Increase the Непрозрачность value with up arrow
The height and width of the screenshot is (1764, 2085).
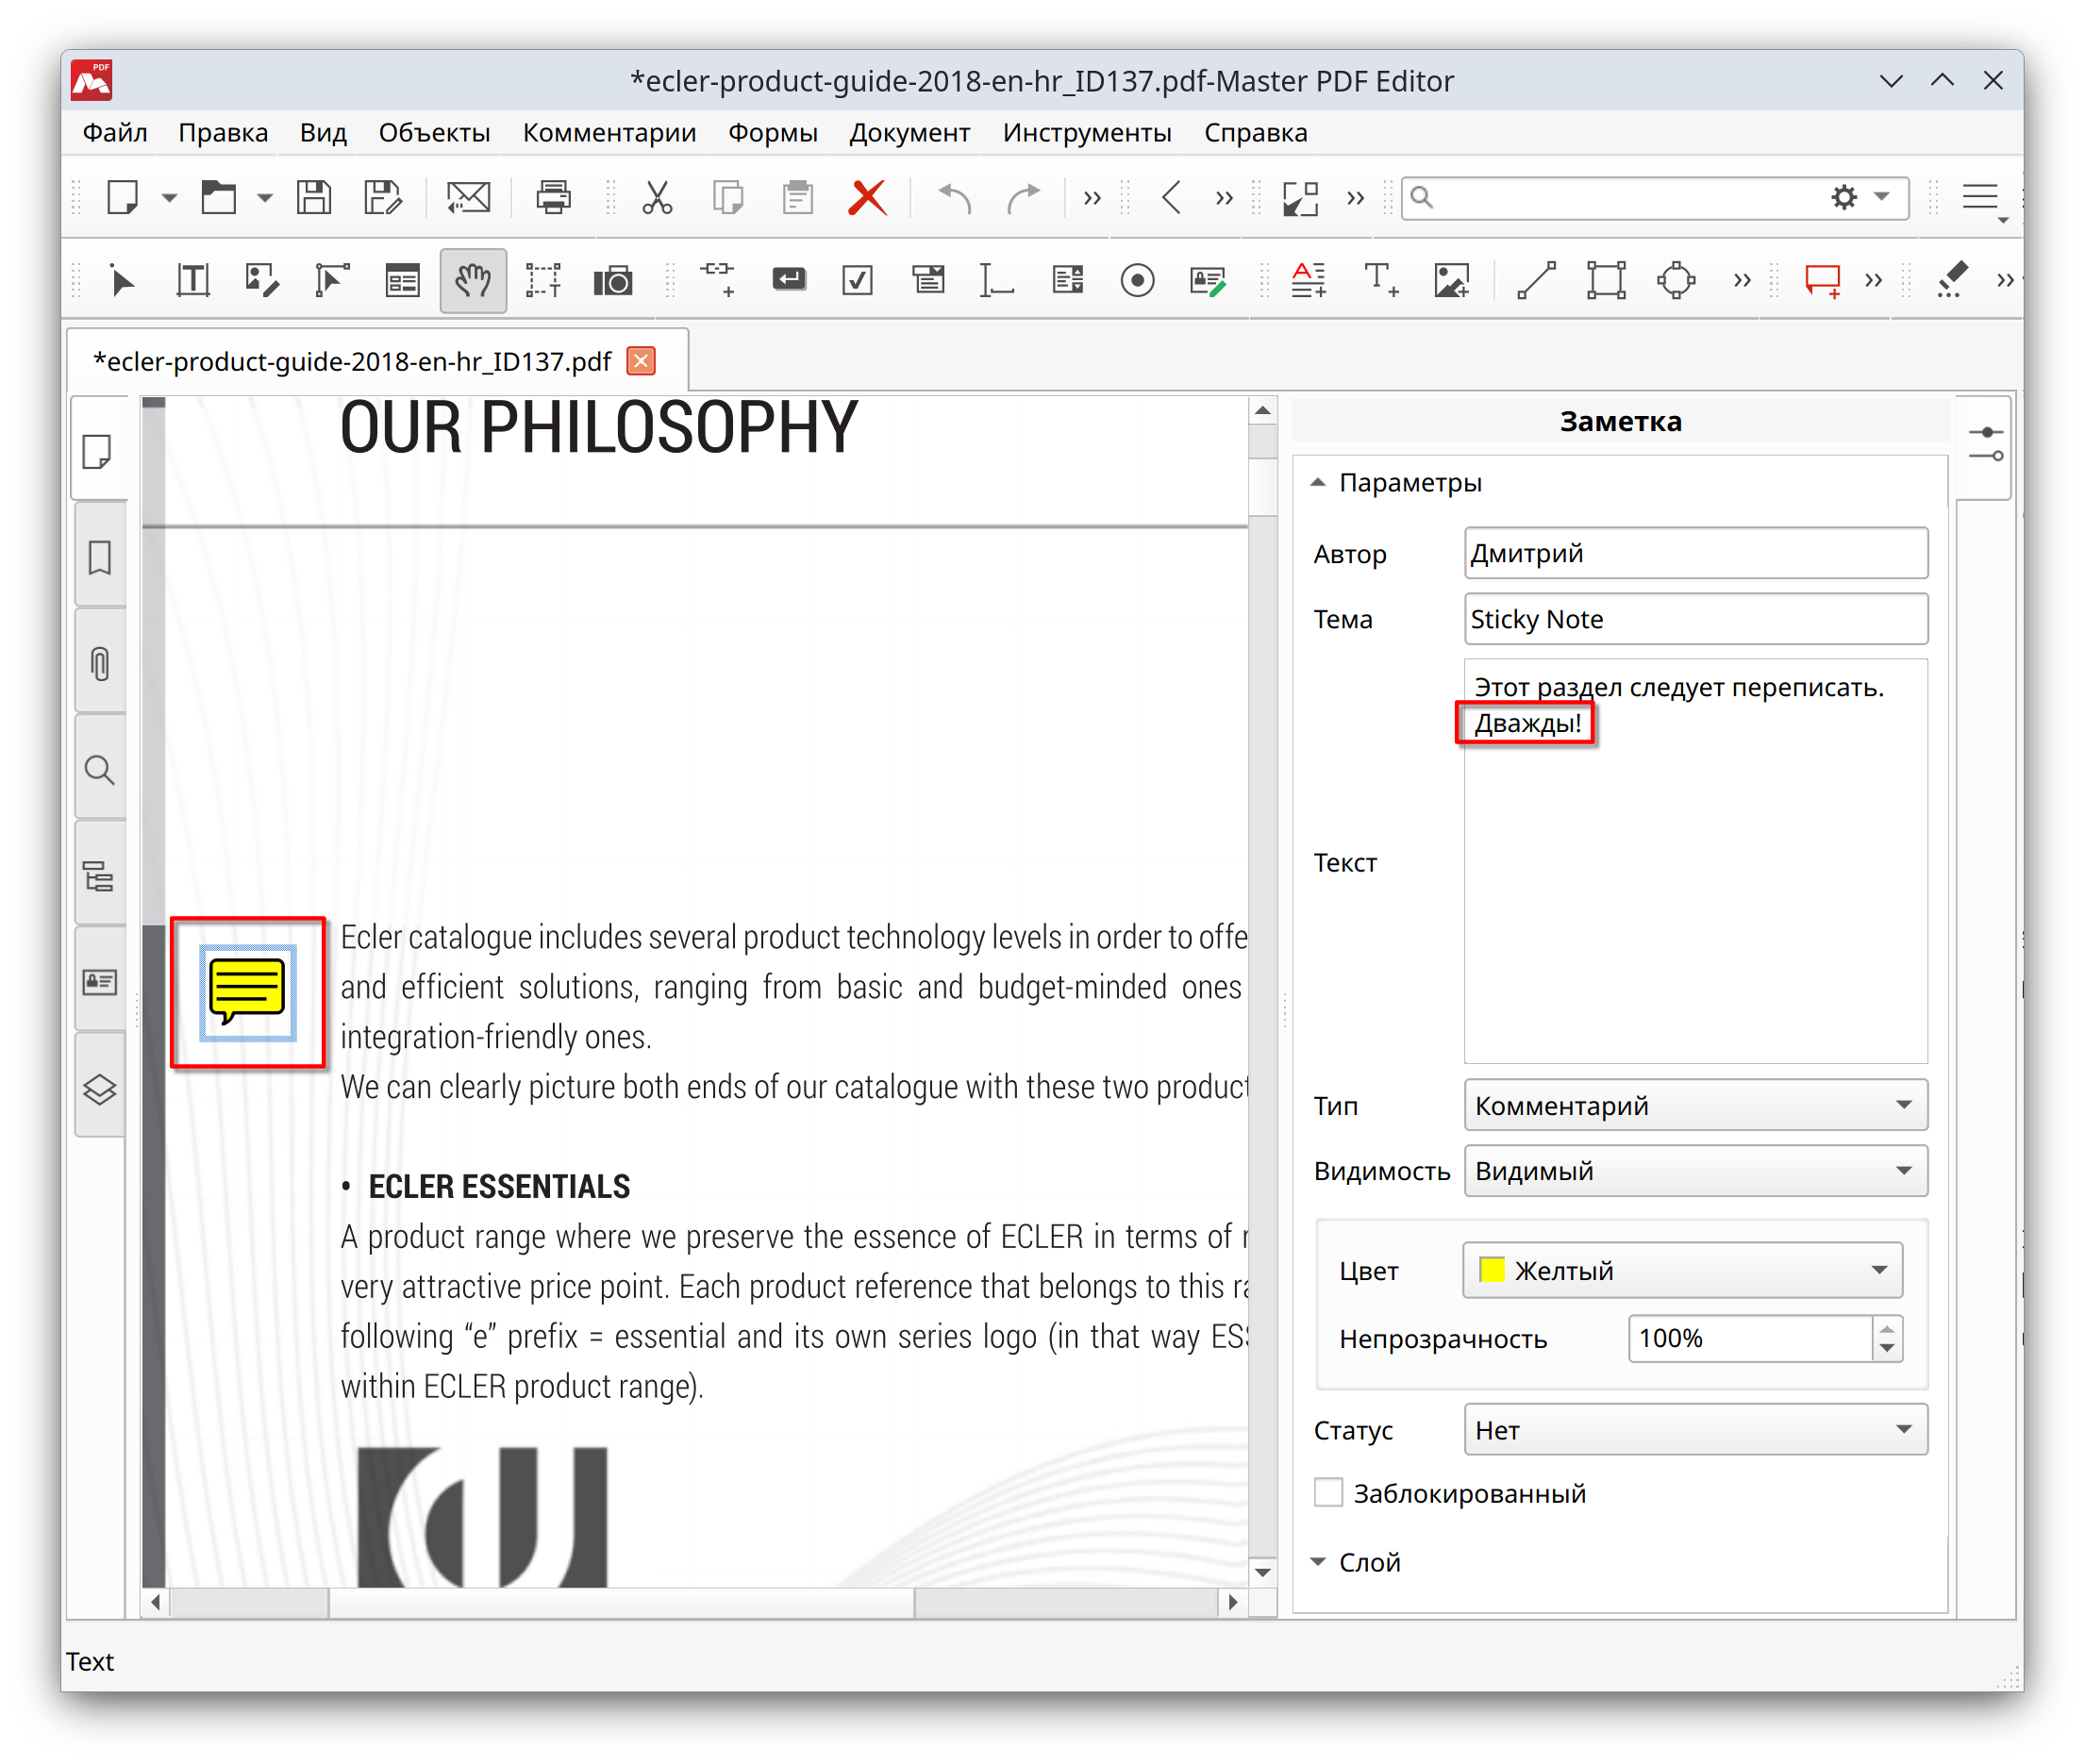point(1886,1328)
